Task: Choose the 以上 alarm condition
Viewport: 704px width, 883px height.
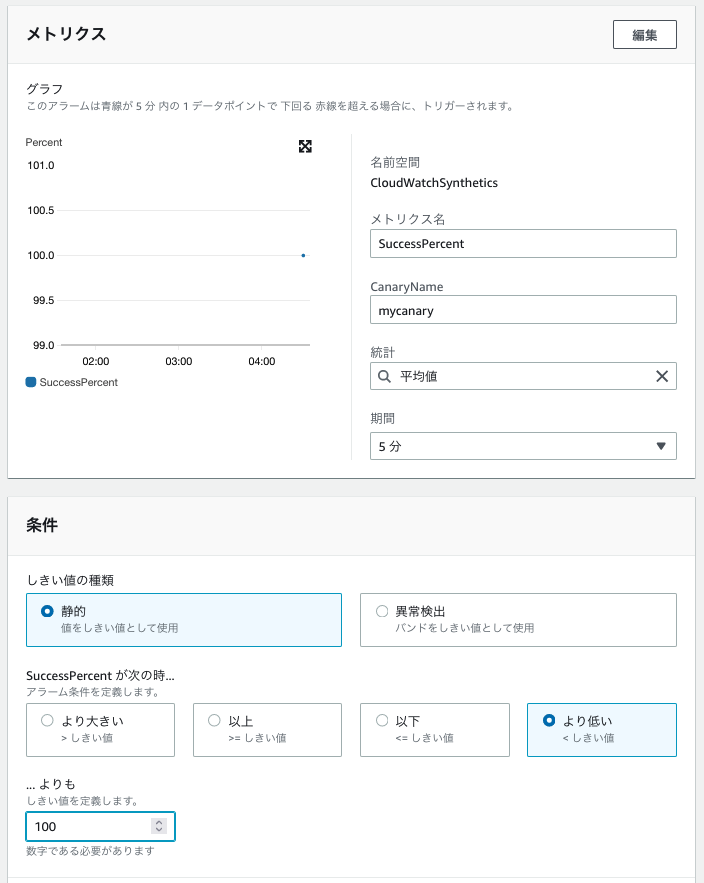Action: (214, 720)
